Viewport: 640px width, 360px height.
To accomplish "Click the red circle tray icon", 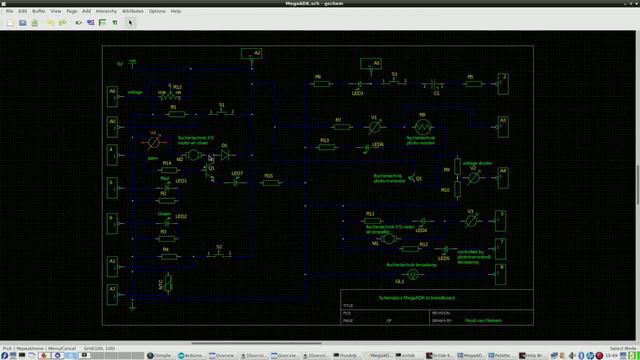I will [x=599, y=356].
